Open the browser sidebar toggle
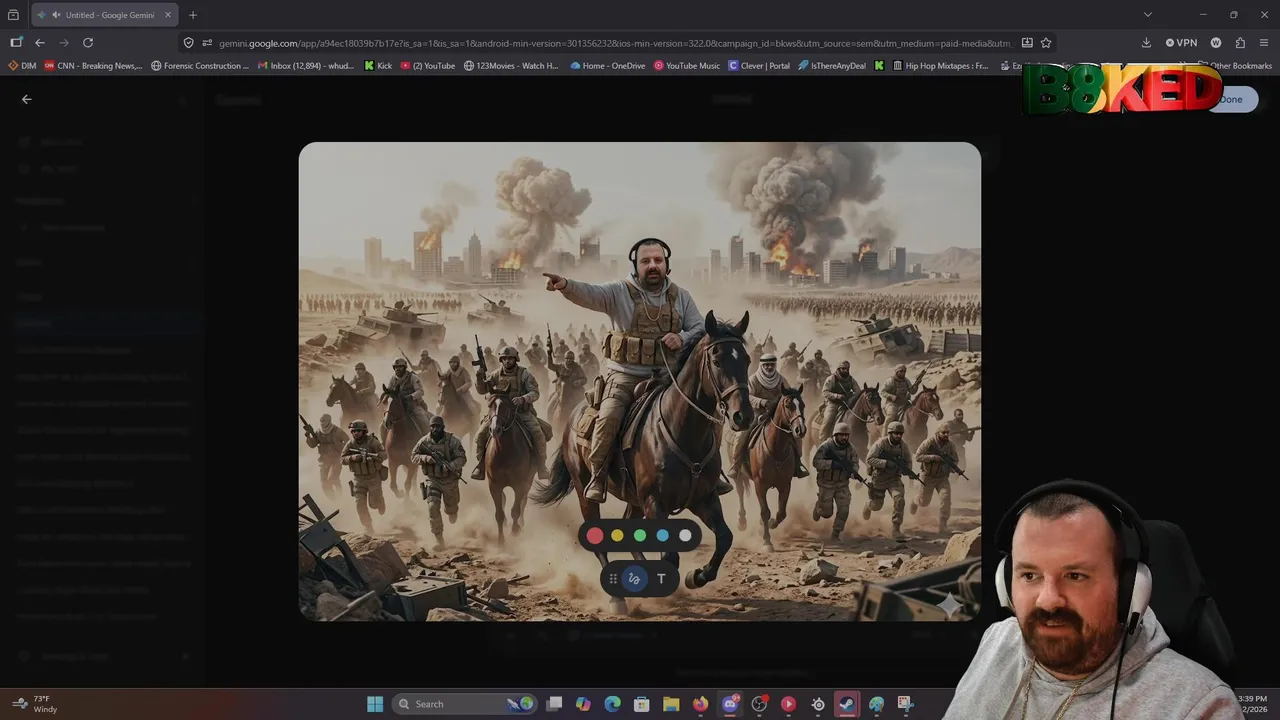This screenshot has width=1280, height=720. pos(16,43)
